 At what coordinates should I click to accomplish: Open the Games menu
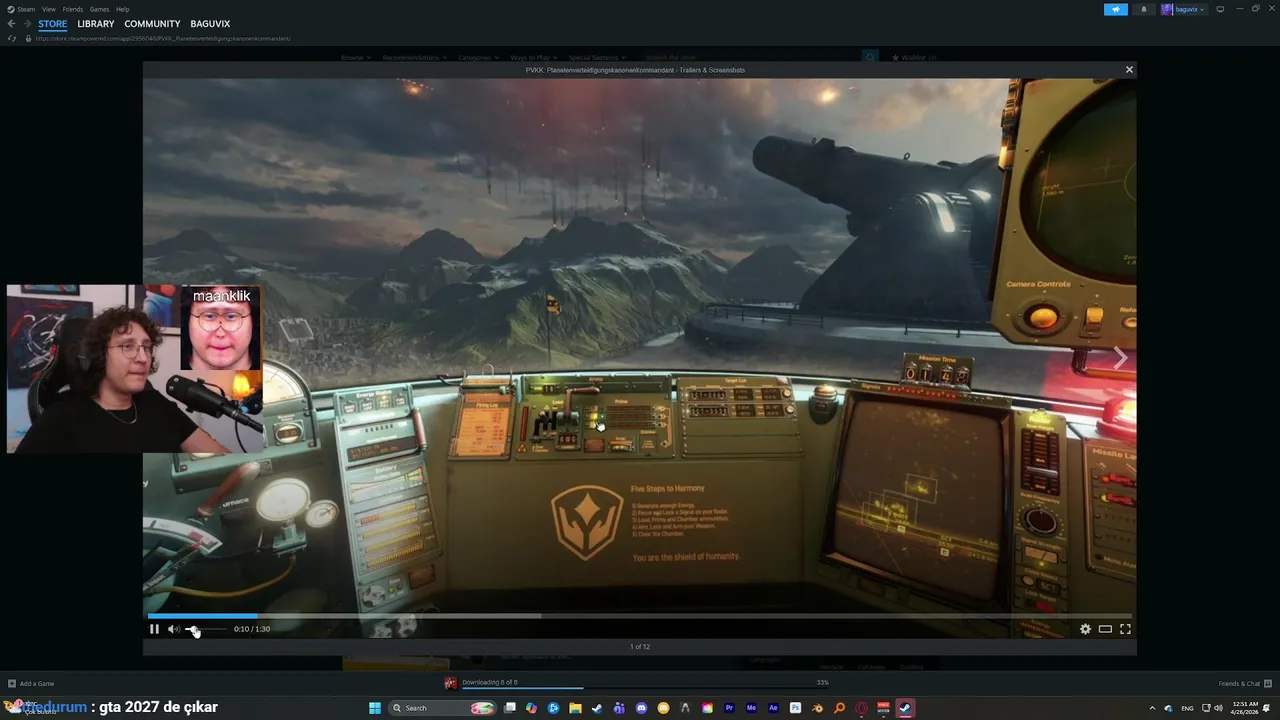coord(100,9)
